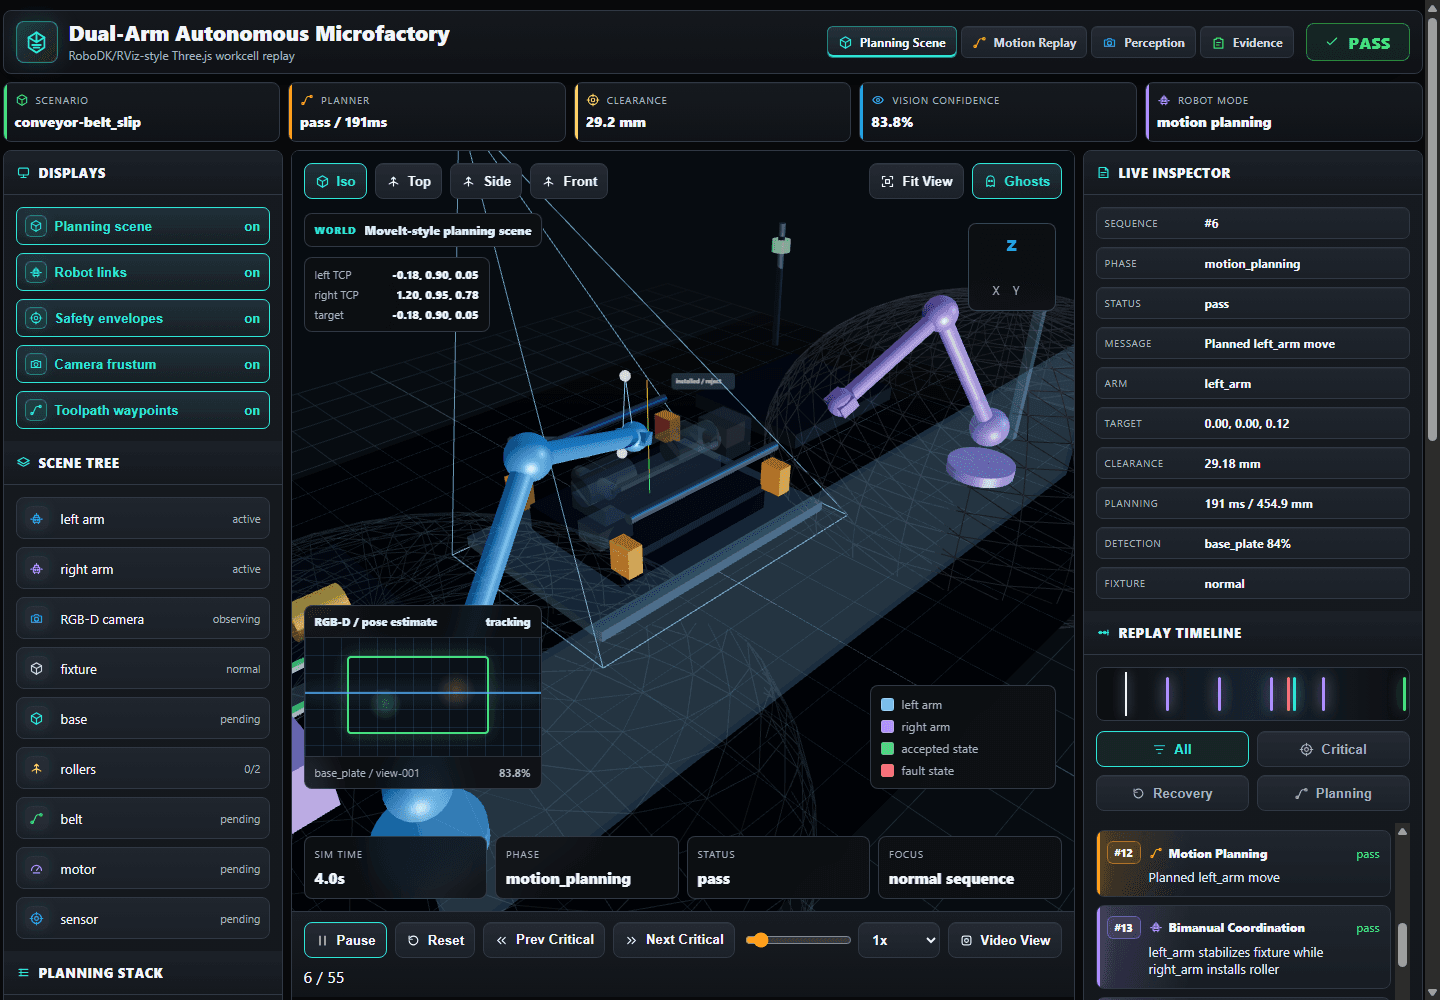Click the white current-position timeline marker
Screen dimensions: 1440x1000
click(x=1126, y=694)
